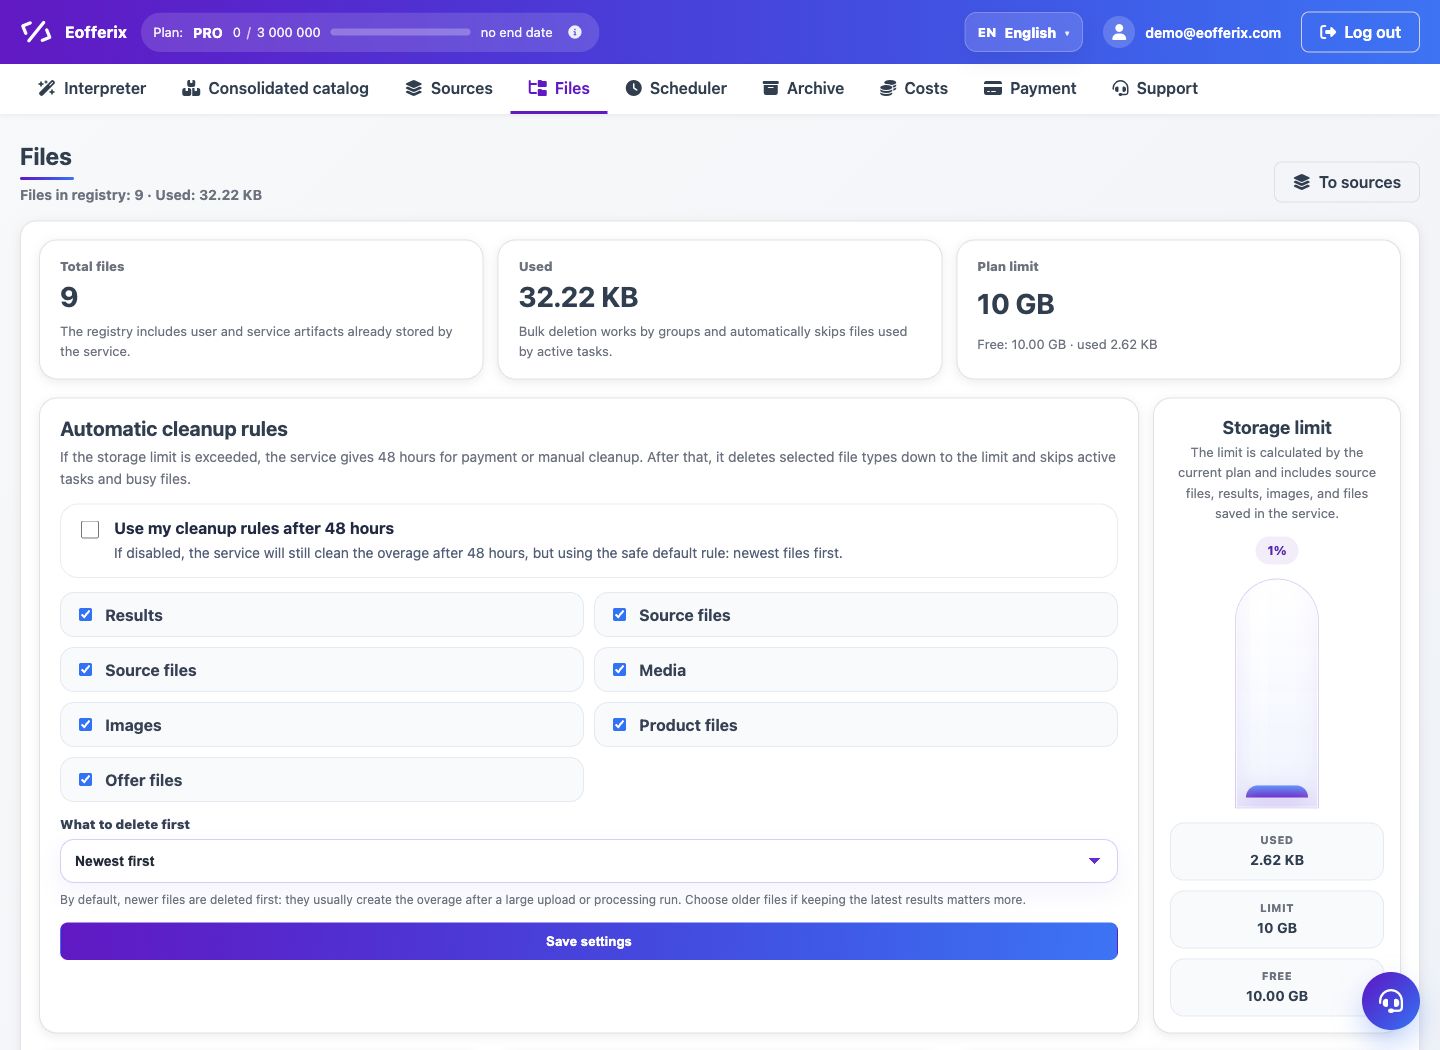Image resolution: width=1440 pixels, height=1050 pixels.
Task: Open the EN English language dropdown
Action: (x=1023, y=32)
